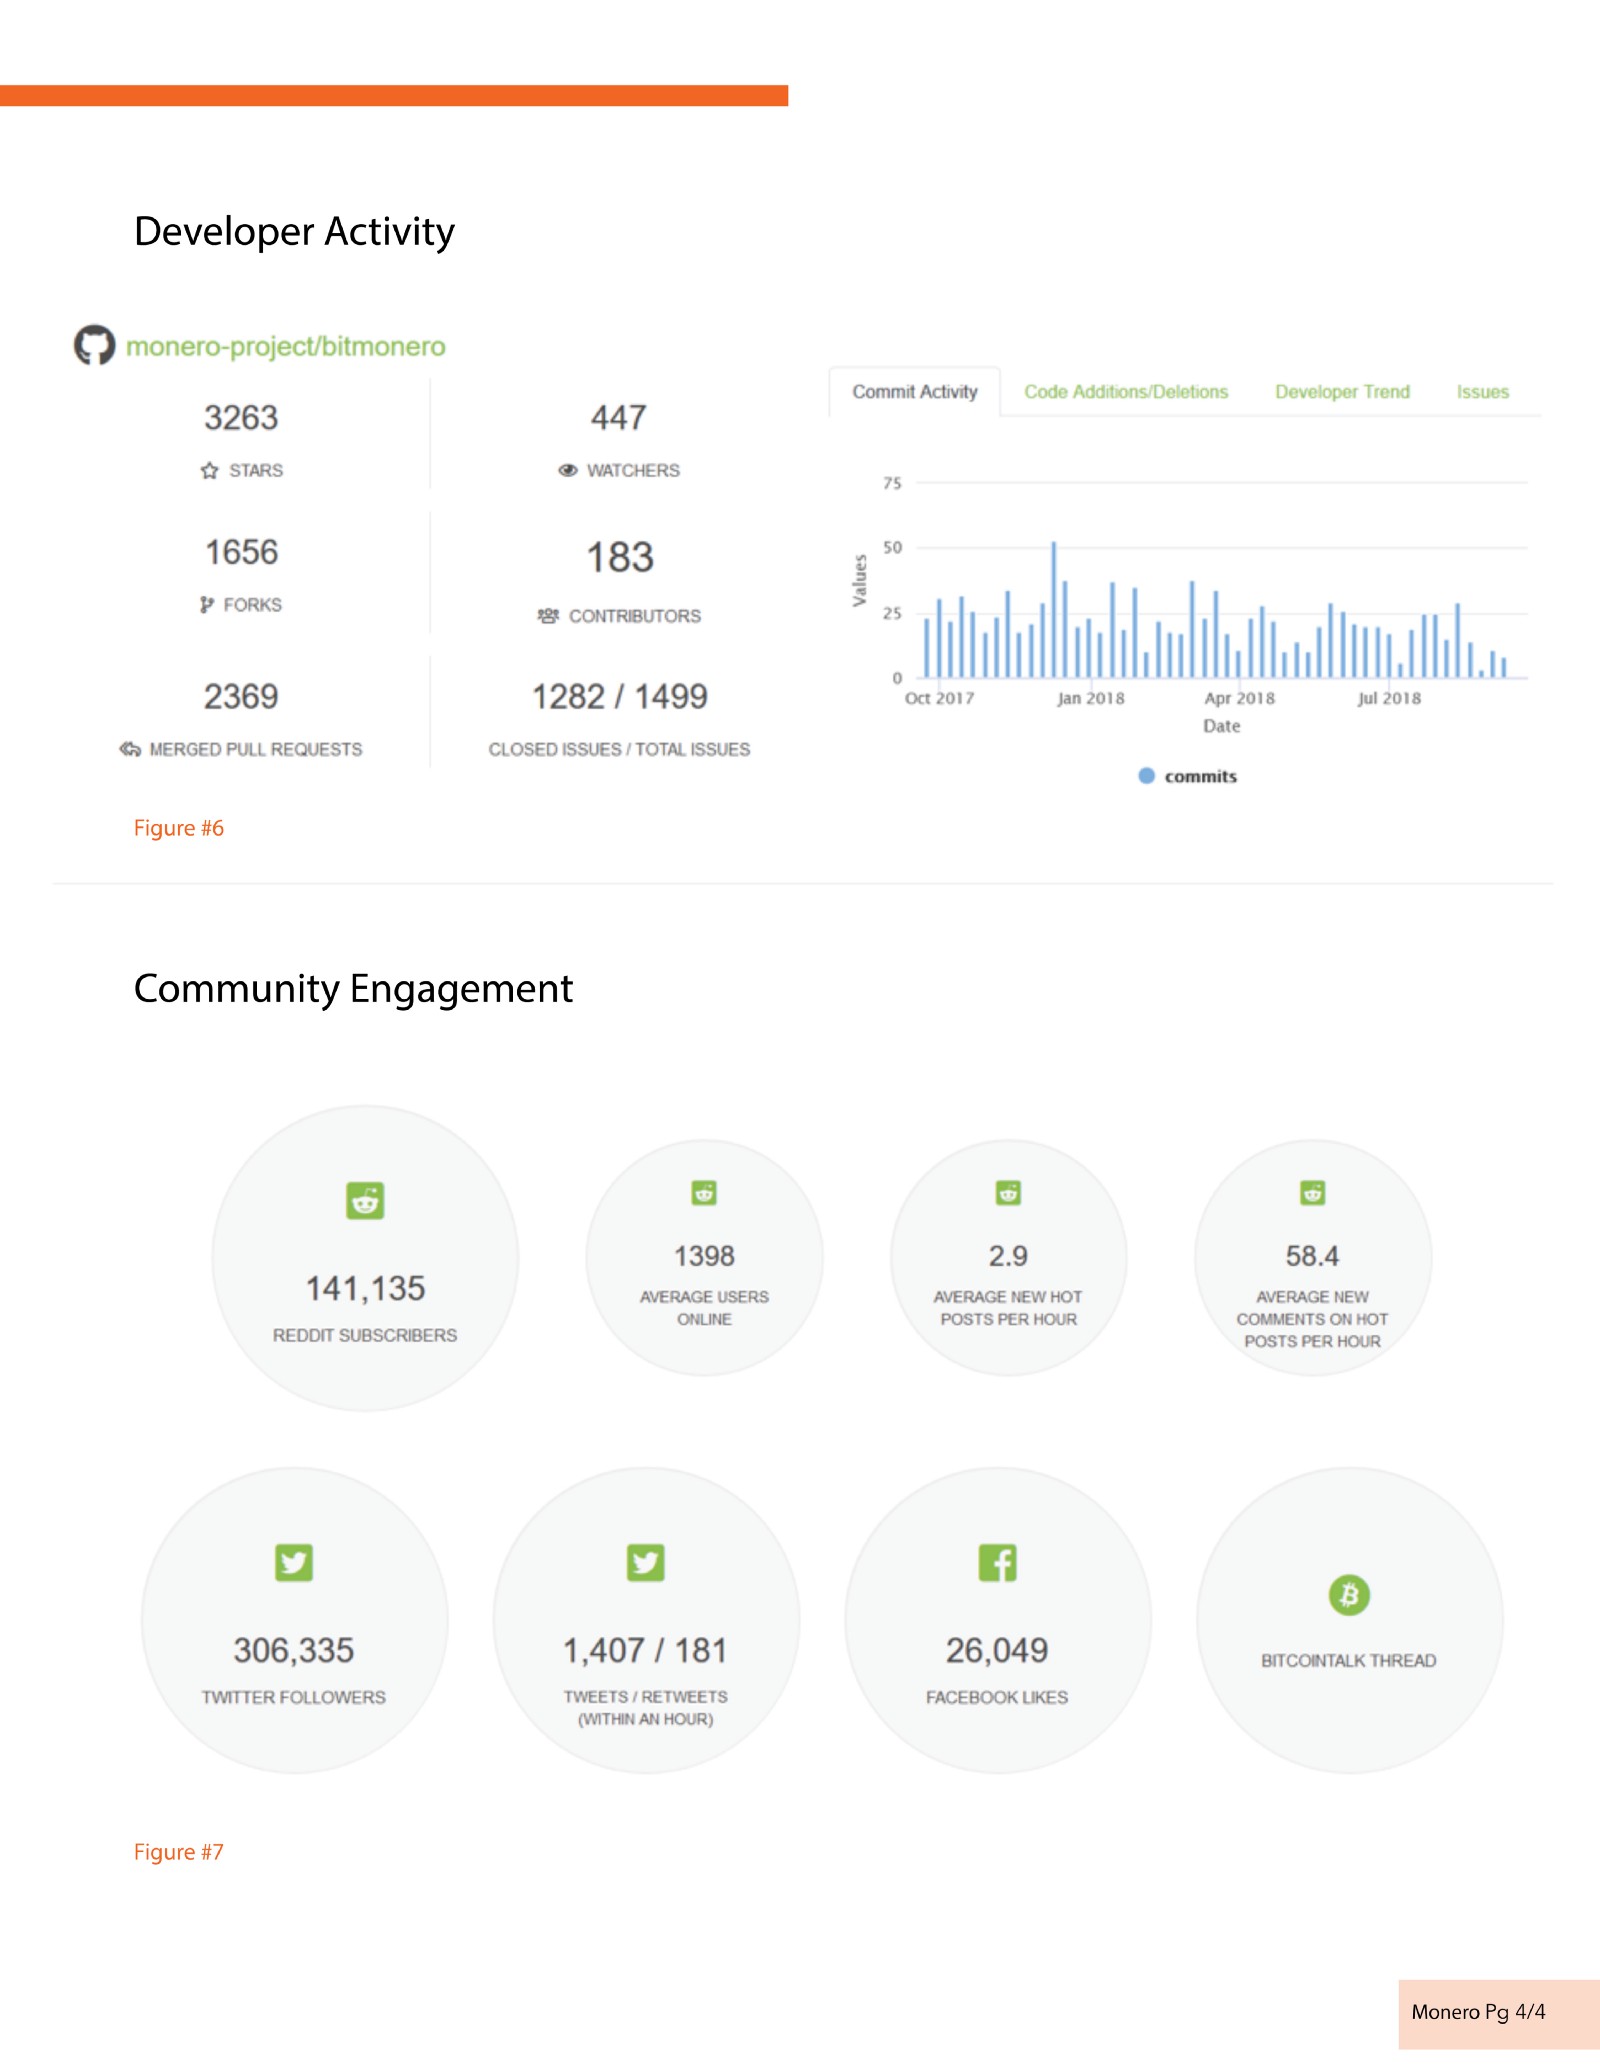Viewport: 1600px width, 2070px height.
Task: Click the 1,407 / 181 tweets value
Action: (645, 1650)
